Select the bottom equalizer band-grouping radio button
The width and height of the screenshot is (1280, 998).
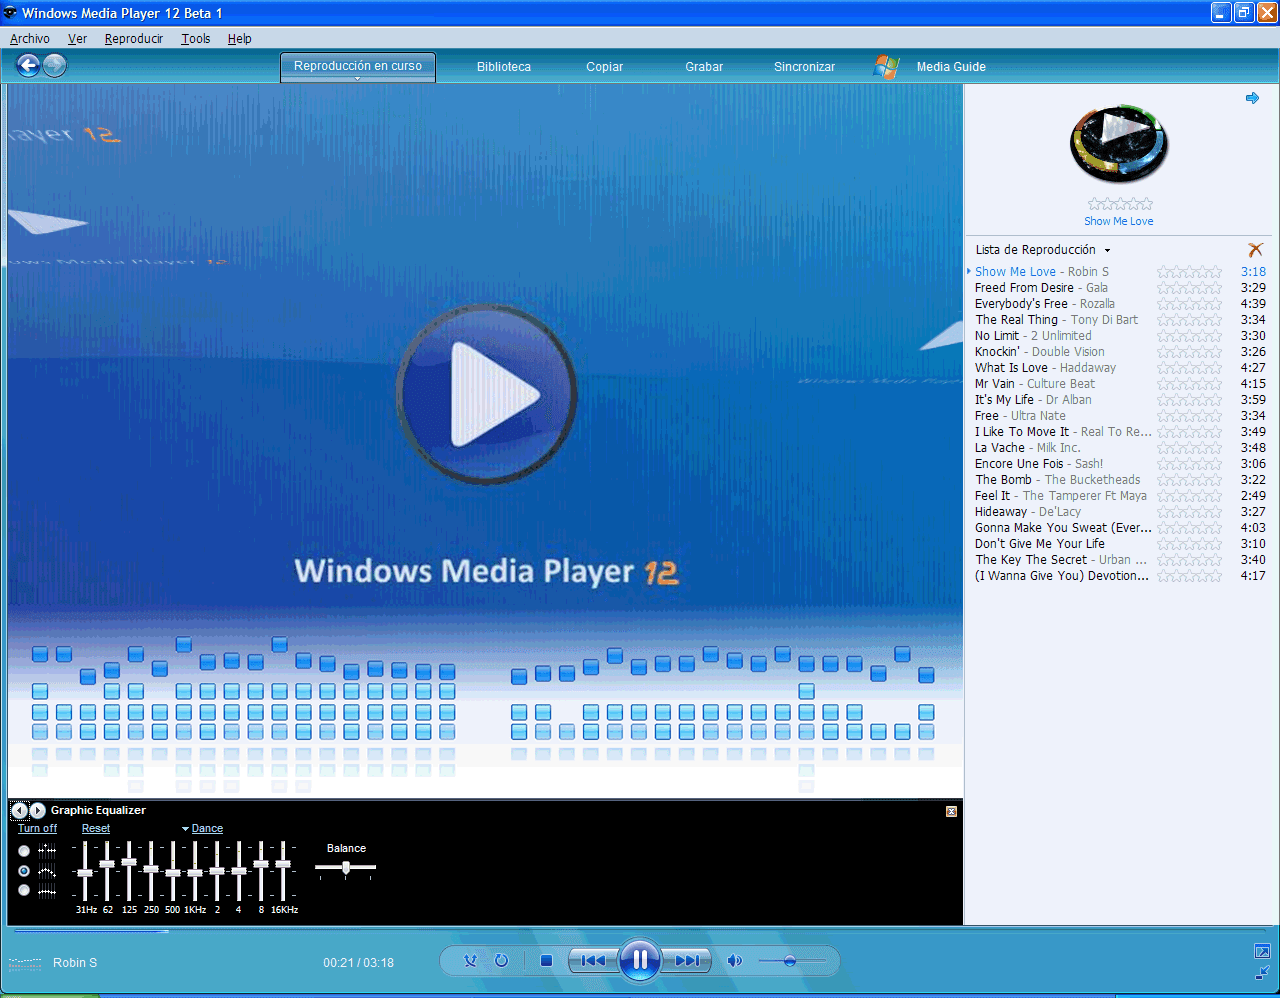23,890
